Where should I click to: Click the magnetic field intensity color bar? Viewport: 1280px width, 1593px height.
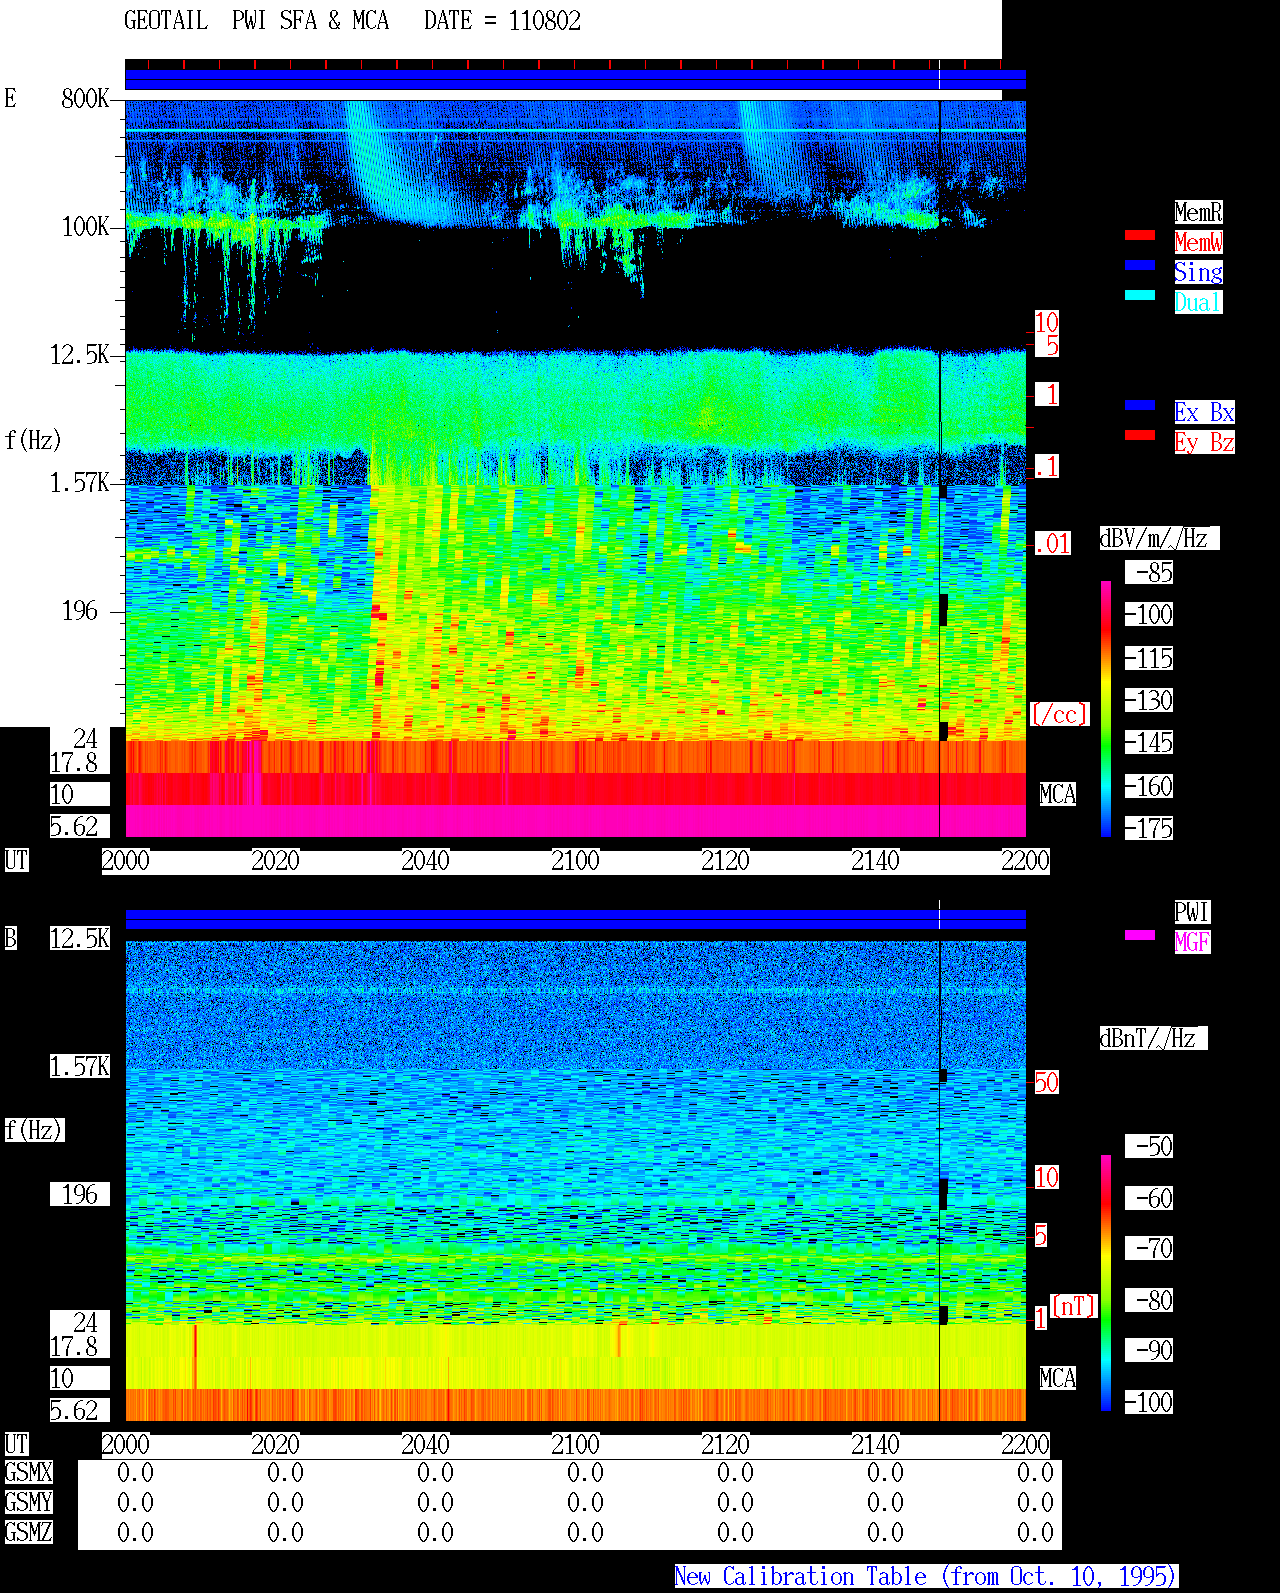click(x=1106, y=1283)
